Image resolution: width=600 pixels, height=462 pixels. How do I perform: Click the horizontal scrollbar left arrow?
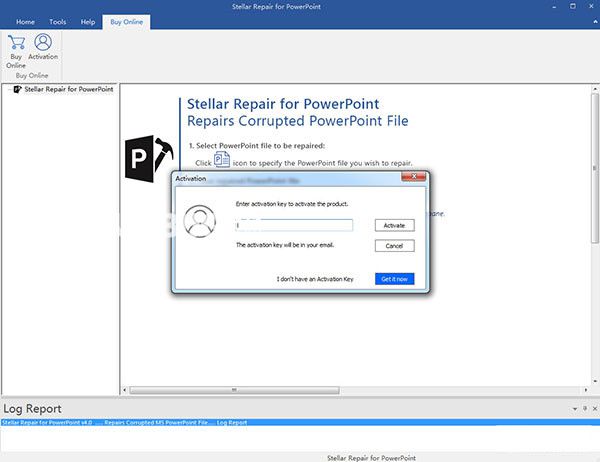tap(124, 390)
